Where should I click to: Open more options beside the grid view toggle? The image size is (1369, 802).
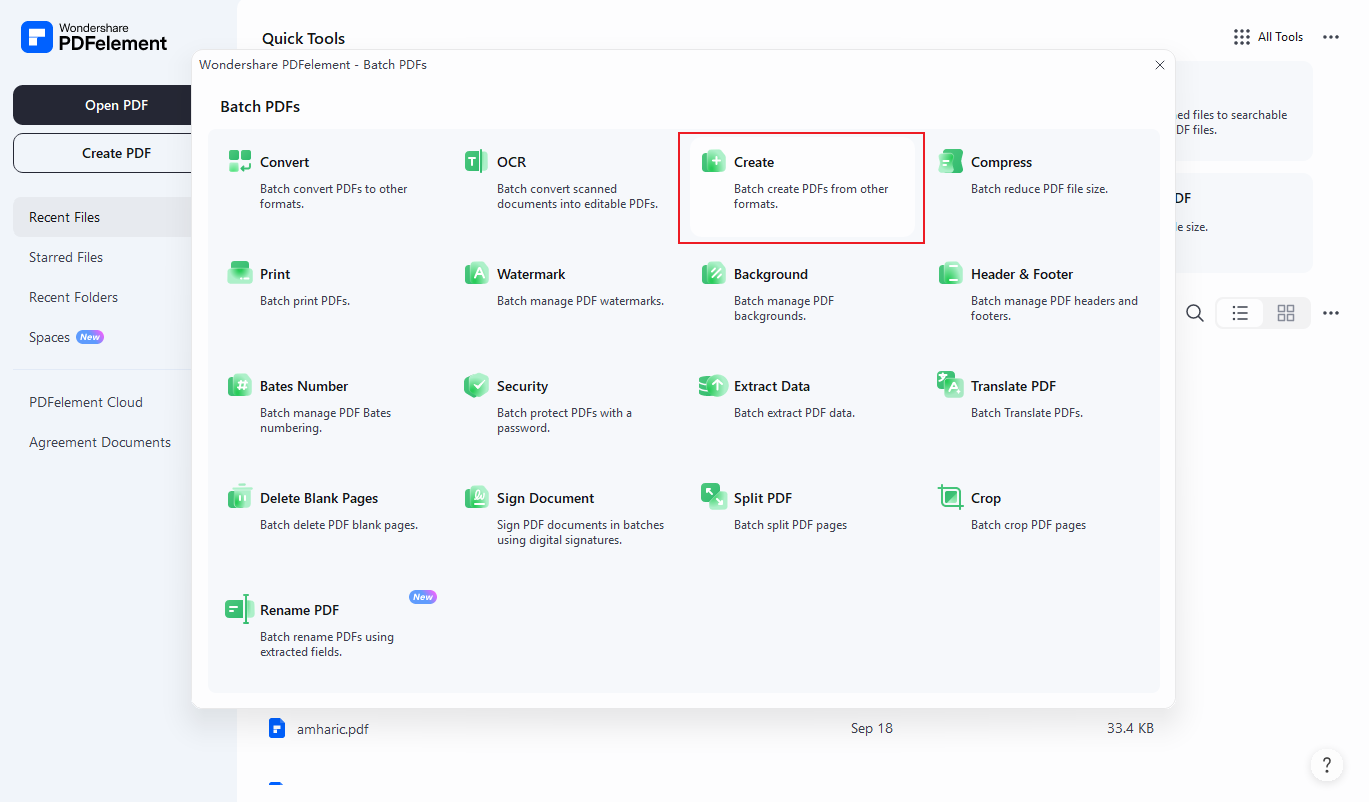point(1331,313)
